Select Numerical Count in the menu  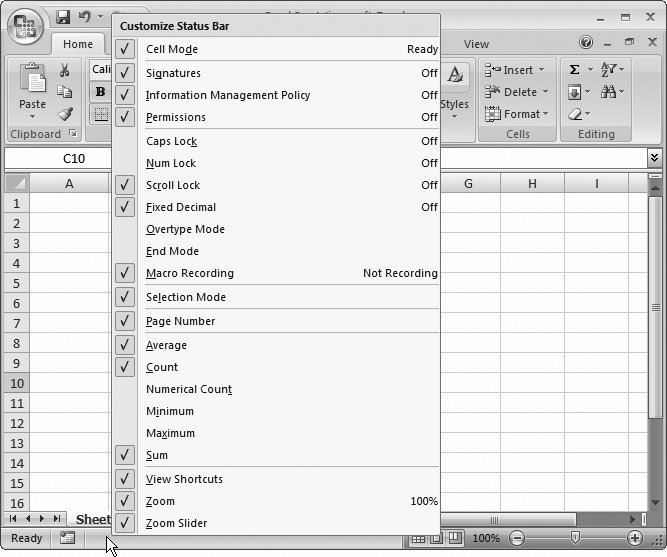coord(189,389)
